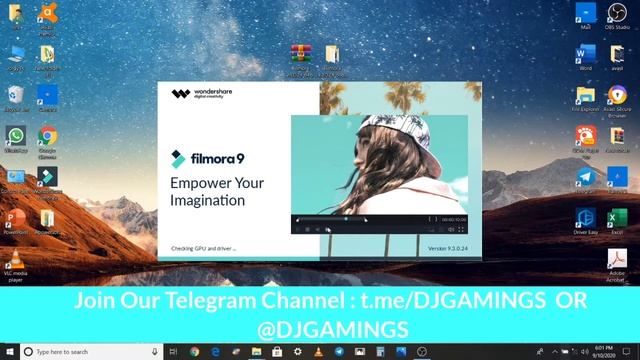Launch OBS Studio desktop shortcut
The width and height of the screenshot is (640, 360).
[x=617, y=16]
